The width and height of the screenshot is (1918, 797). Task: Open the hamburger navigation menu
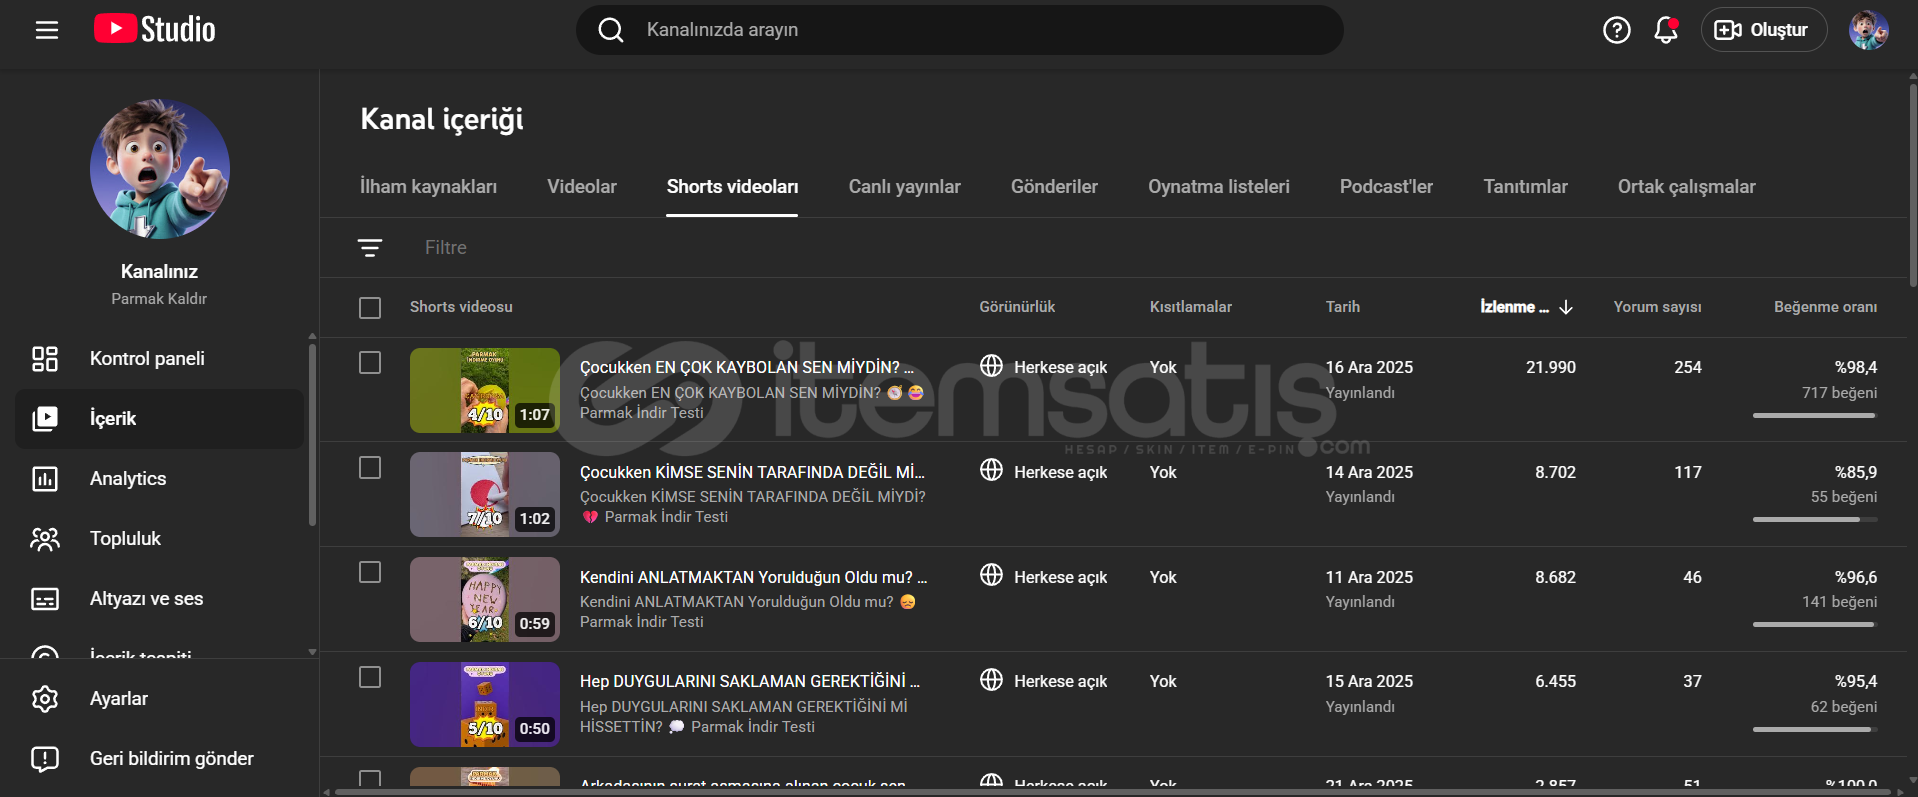click(x=46, y=30)
